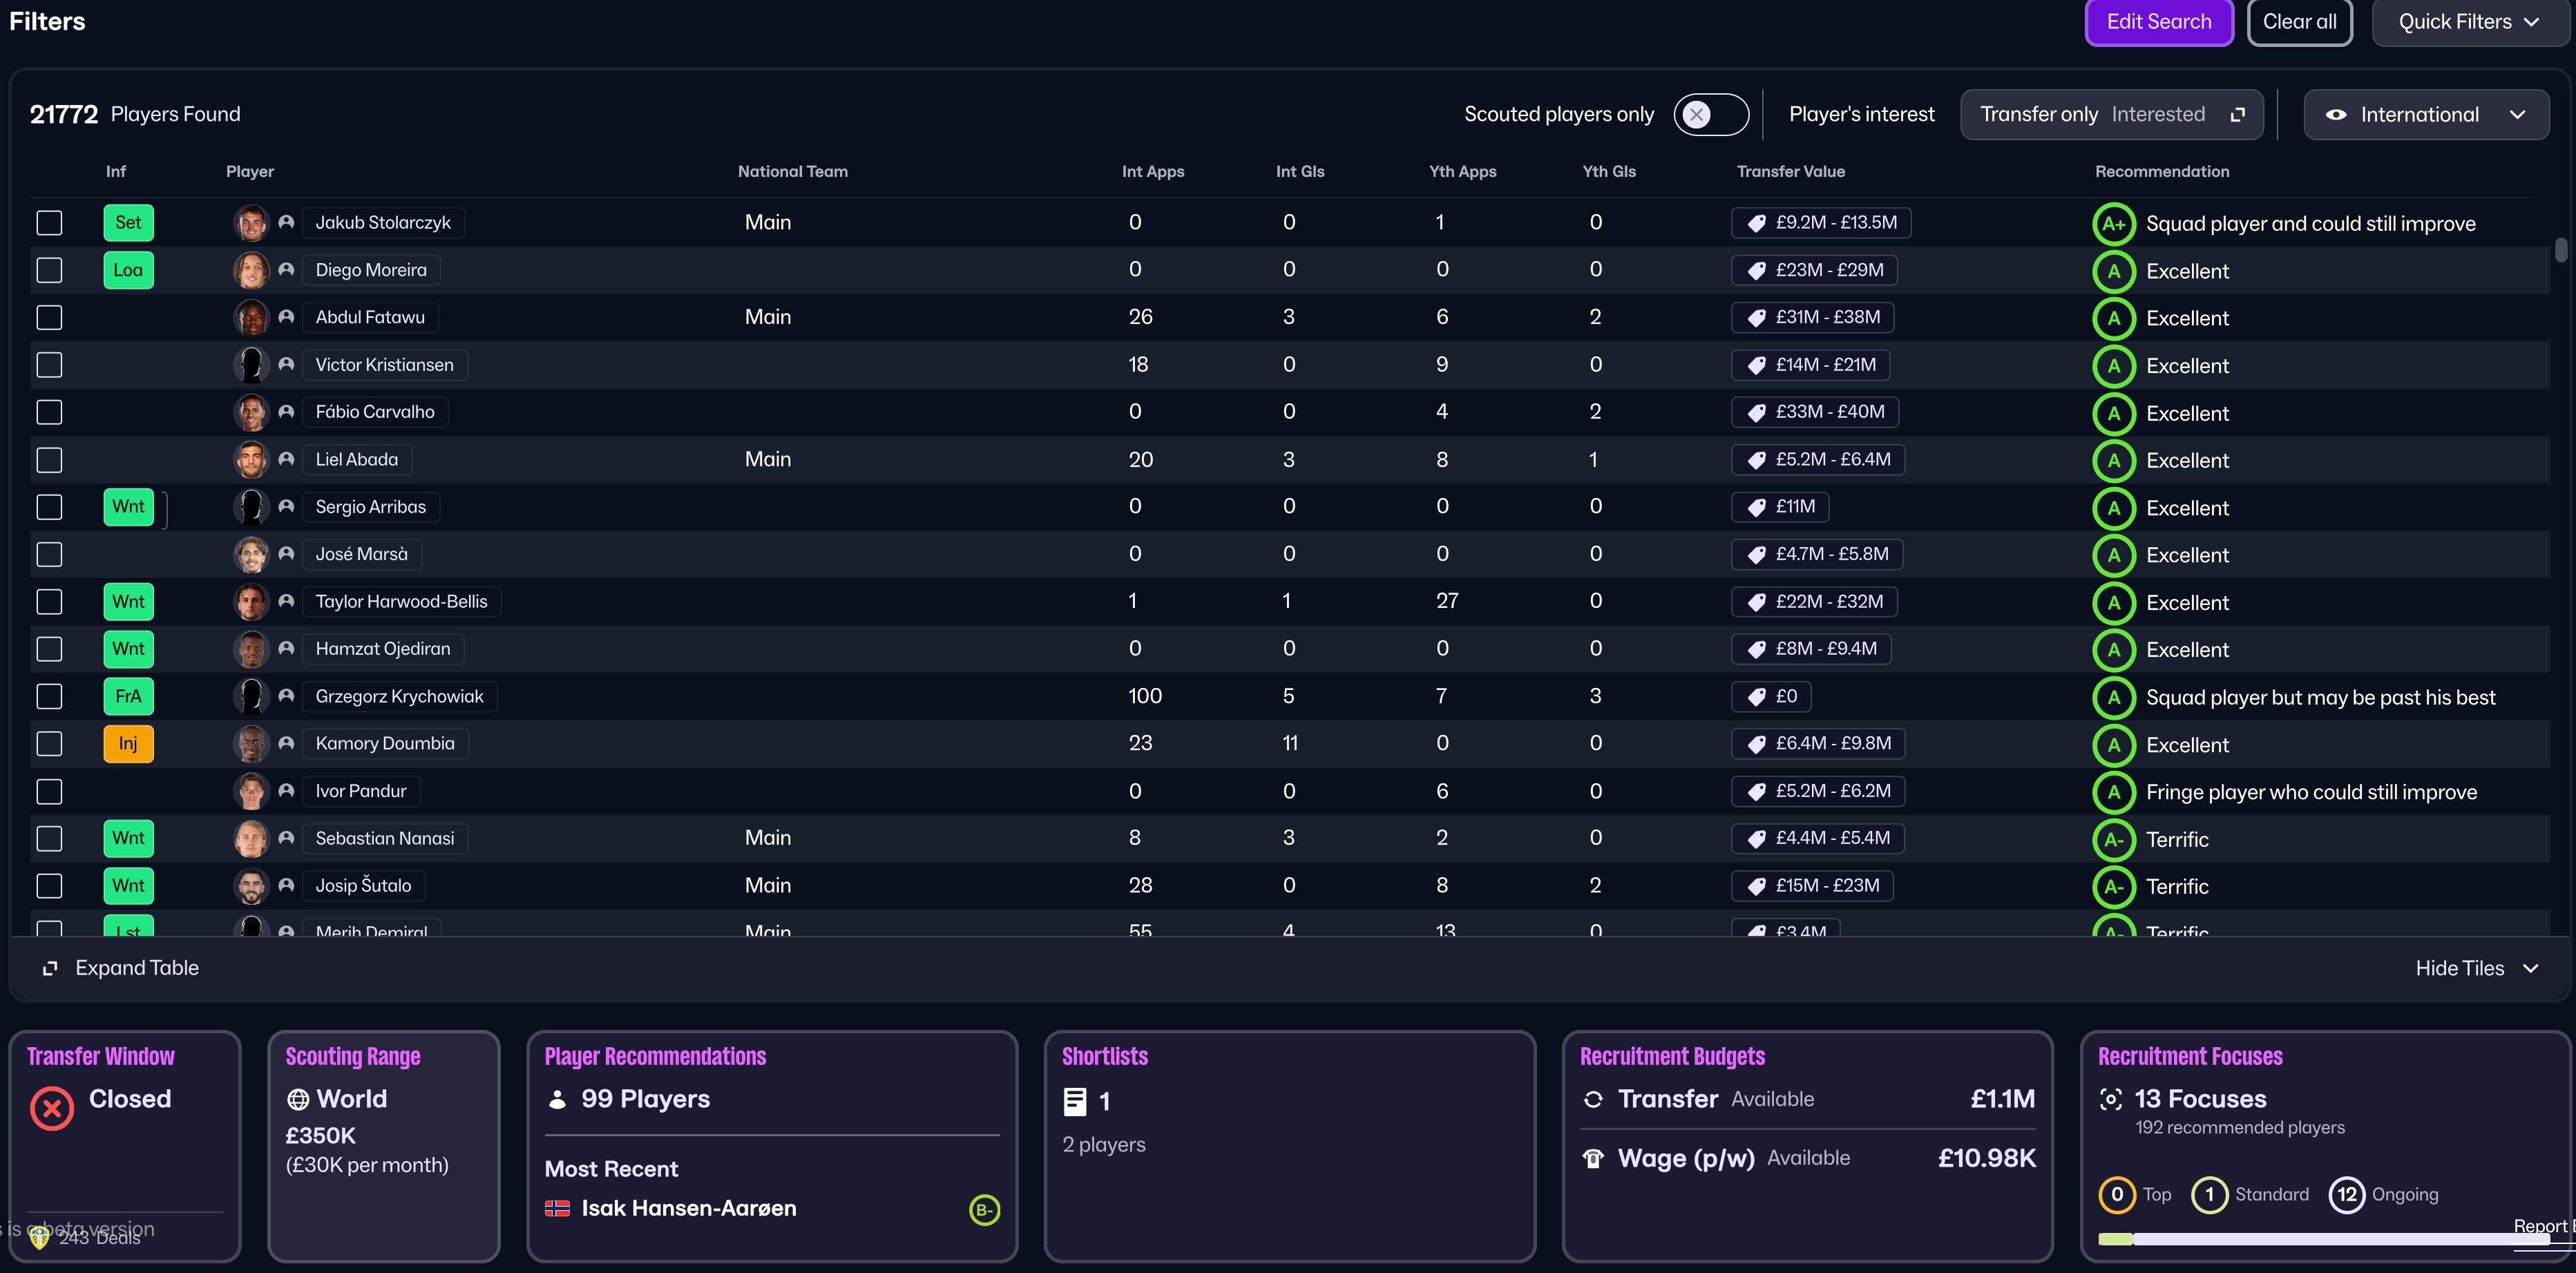Open the Quick Filters dropdown
Screen dimensions: 2576x1273
point(2468,22)
